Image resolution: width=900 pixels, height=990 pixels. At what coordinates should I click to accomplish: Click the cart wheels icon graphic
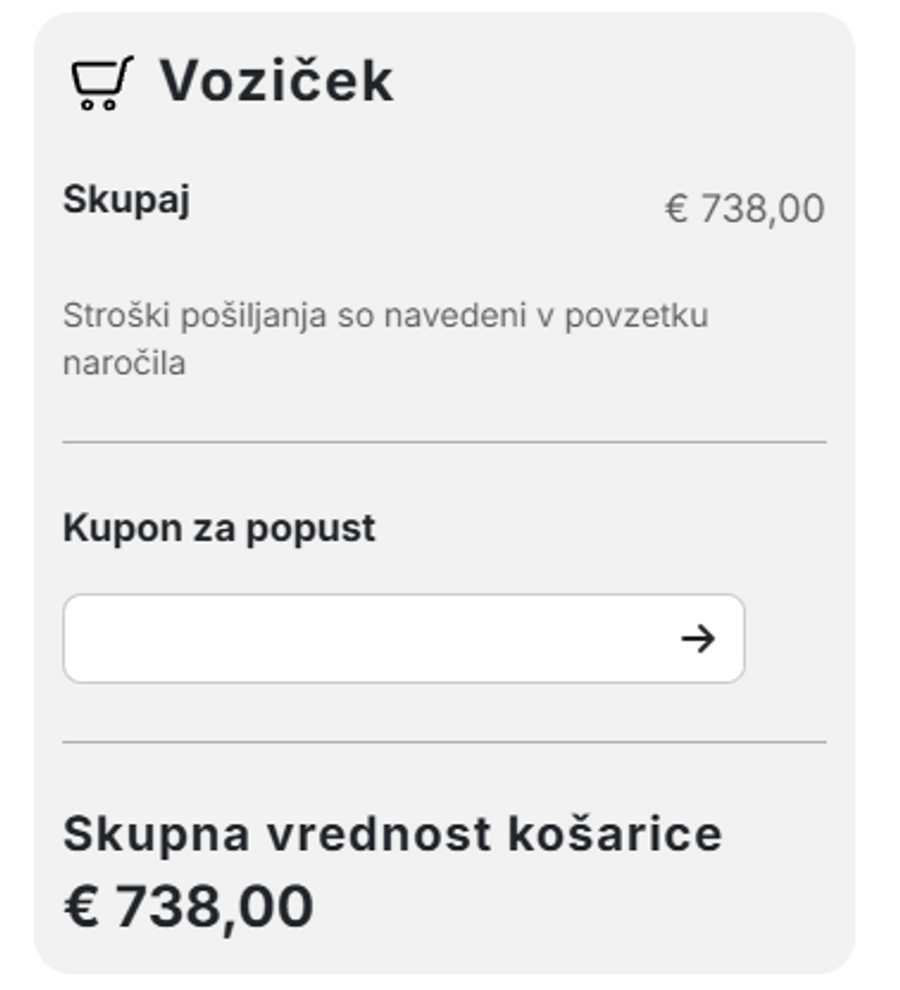(x=97, y=103)
